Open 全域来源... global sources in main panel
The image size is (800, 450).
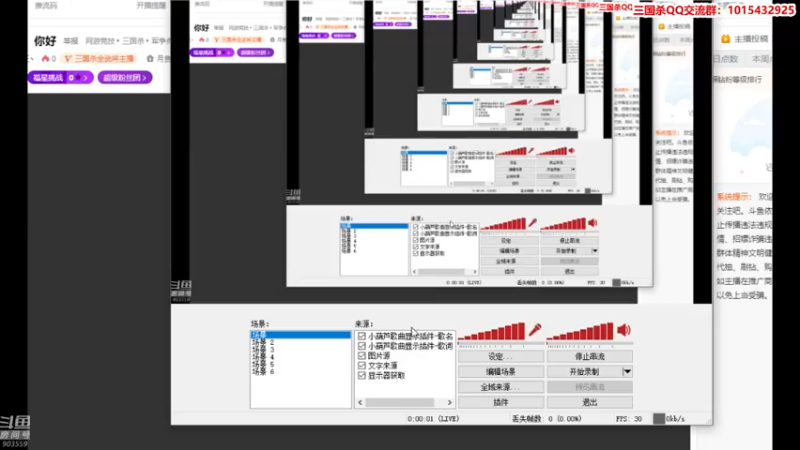[x=501, y=387]
